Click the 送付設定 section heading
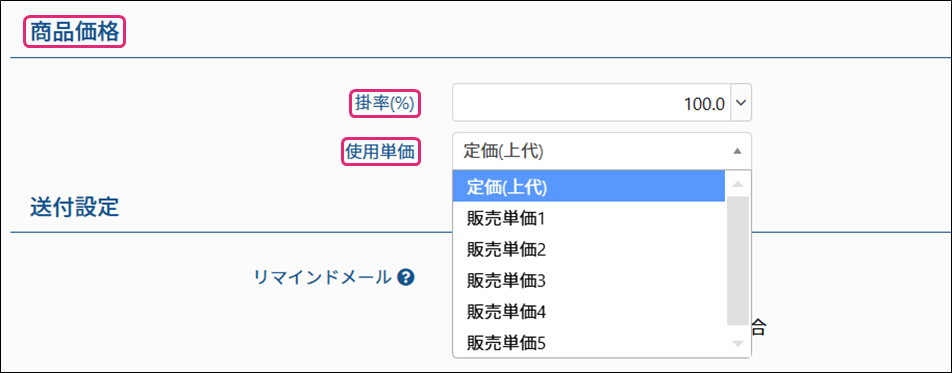 74,207
